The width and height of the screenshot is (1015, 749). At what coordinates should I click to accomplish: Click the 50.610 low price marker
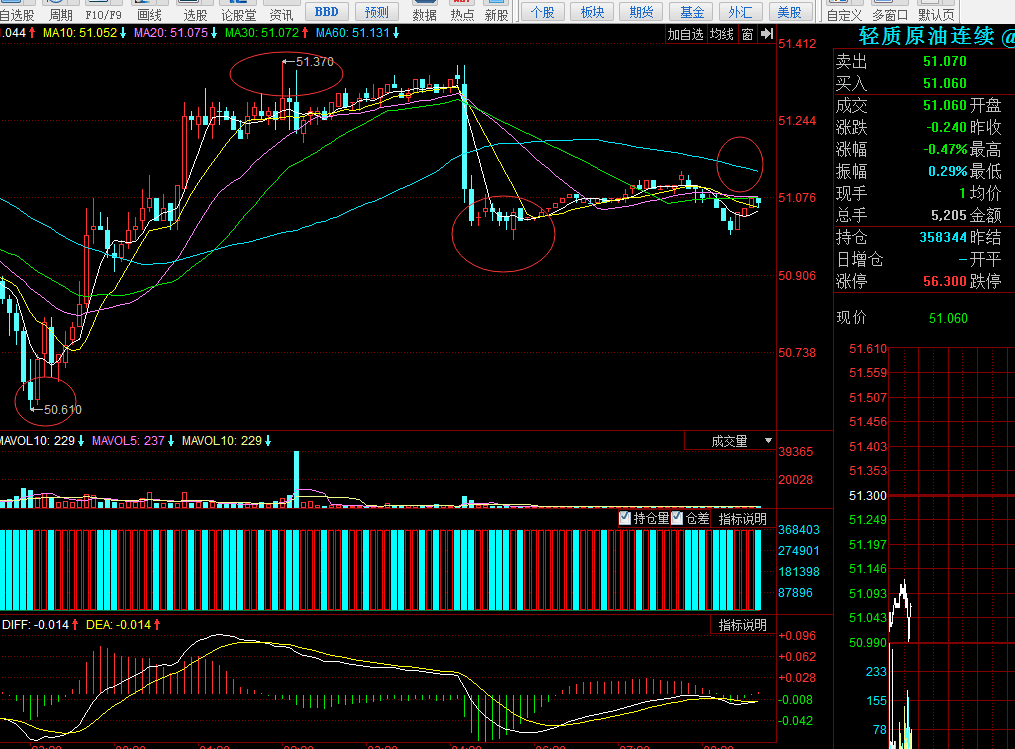coord(63,409)
